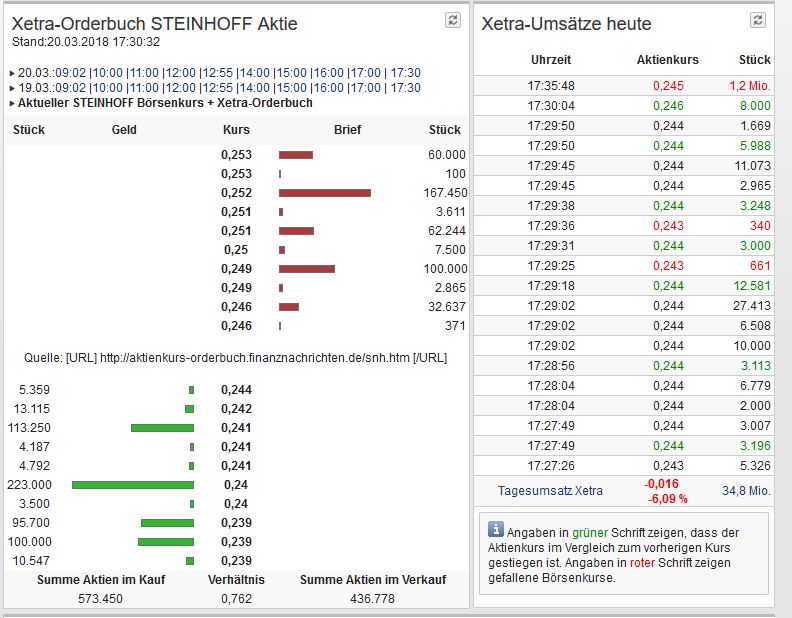
Task: Expand the 19.03. arrow marker
Action: tap(11, 88)
